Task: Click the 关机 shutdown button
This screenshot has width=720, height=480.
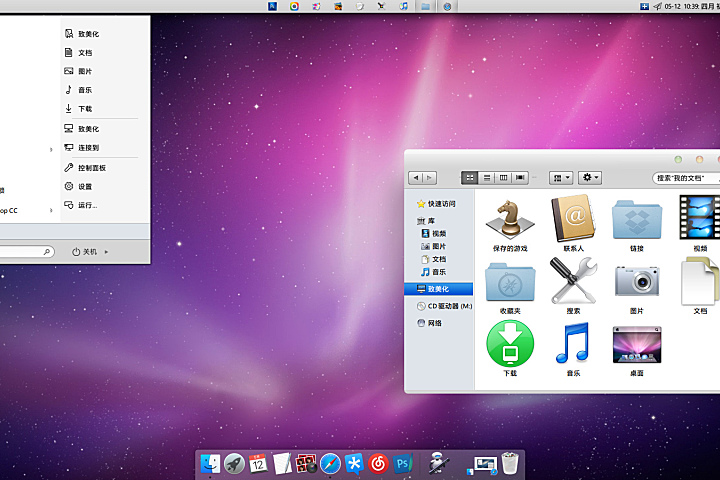Action: point(84,252)
